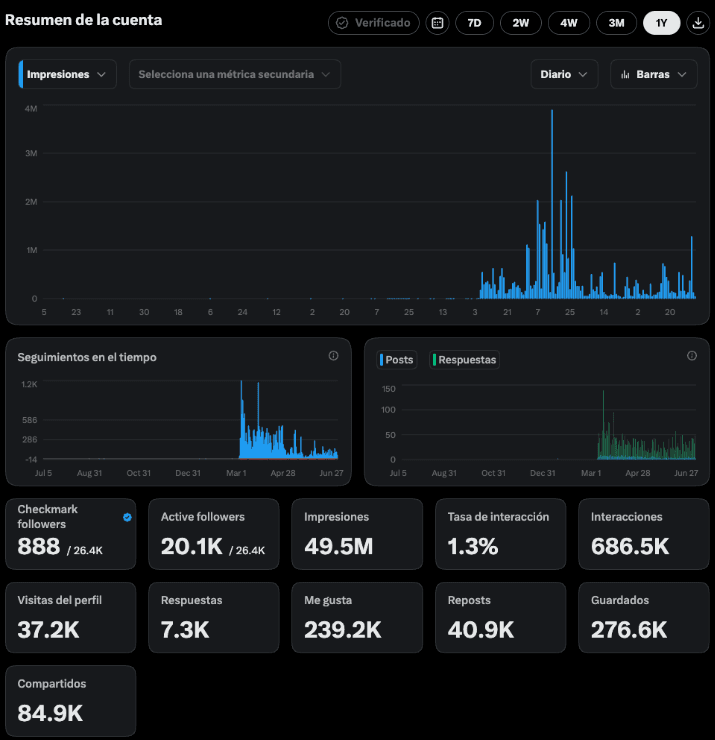715x740 pixels.
Task: Click the 1.2K axis label on followers chart
Action: [29, 384]
